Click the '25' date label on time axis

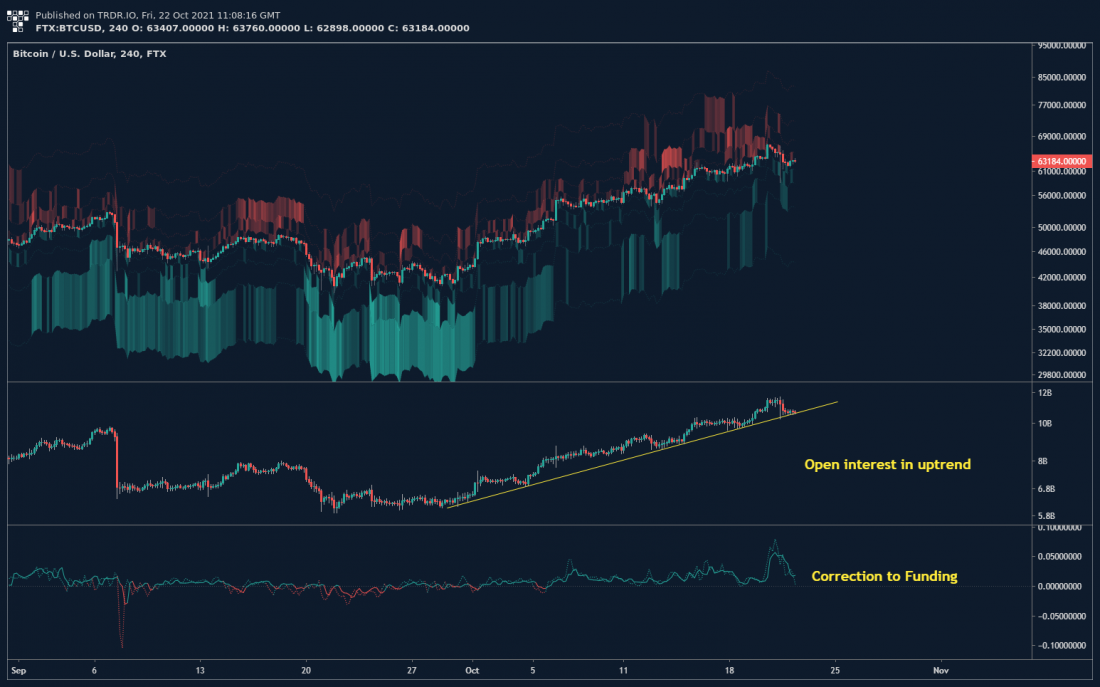click(x=834, y=670)
